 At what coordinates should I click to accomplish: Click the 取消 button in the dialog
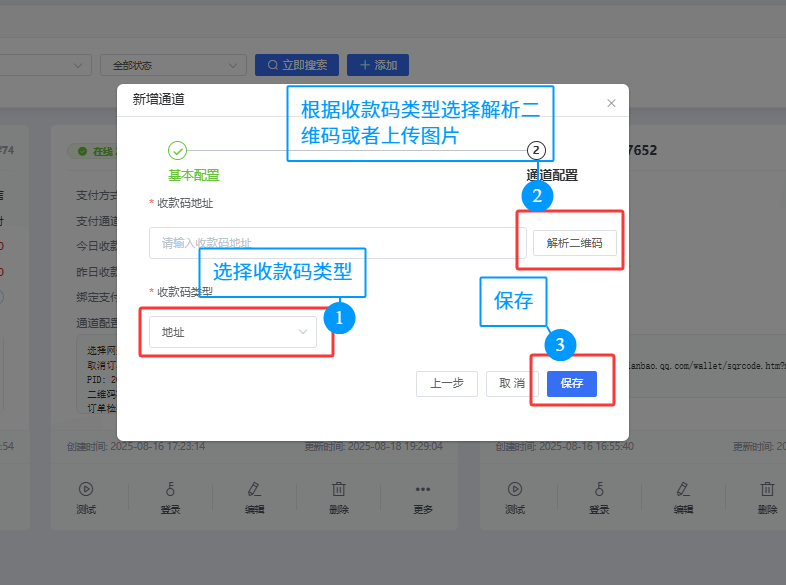coord(512,383)
